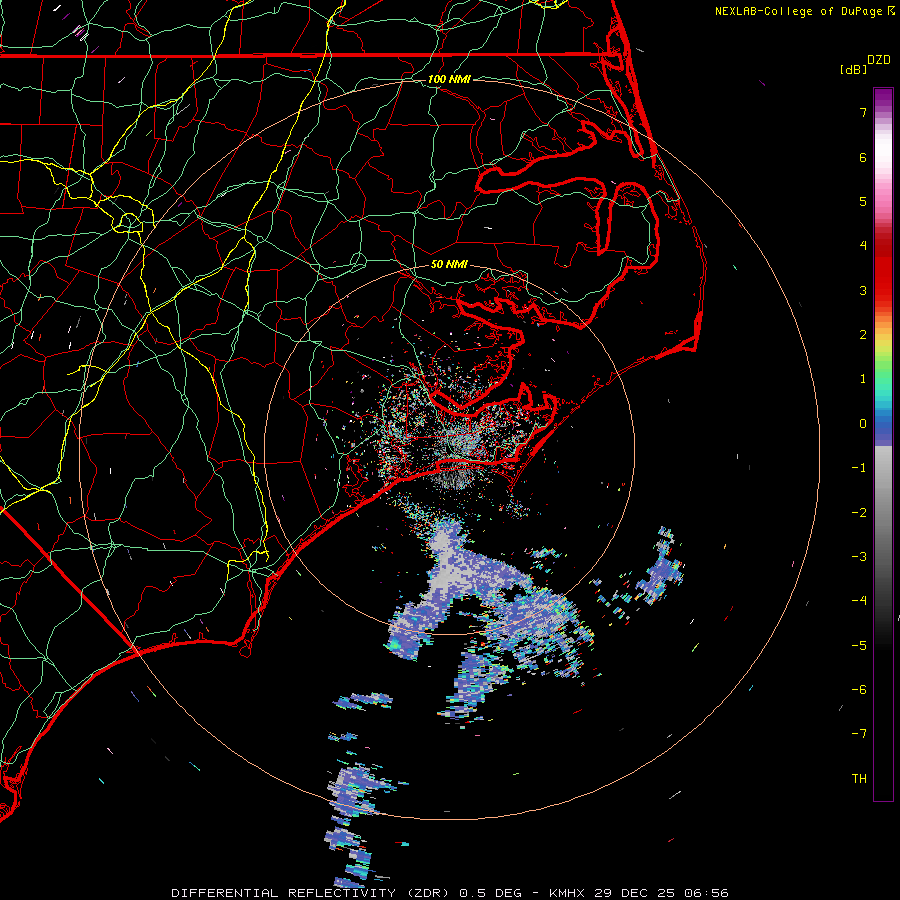Select the -4 tick label on dB scale
Image resolution: width=900 pixels, height=900 pixels.
coord(859,601)
